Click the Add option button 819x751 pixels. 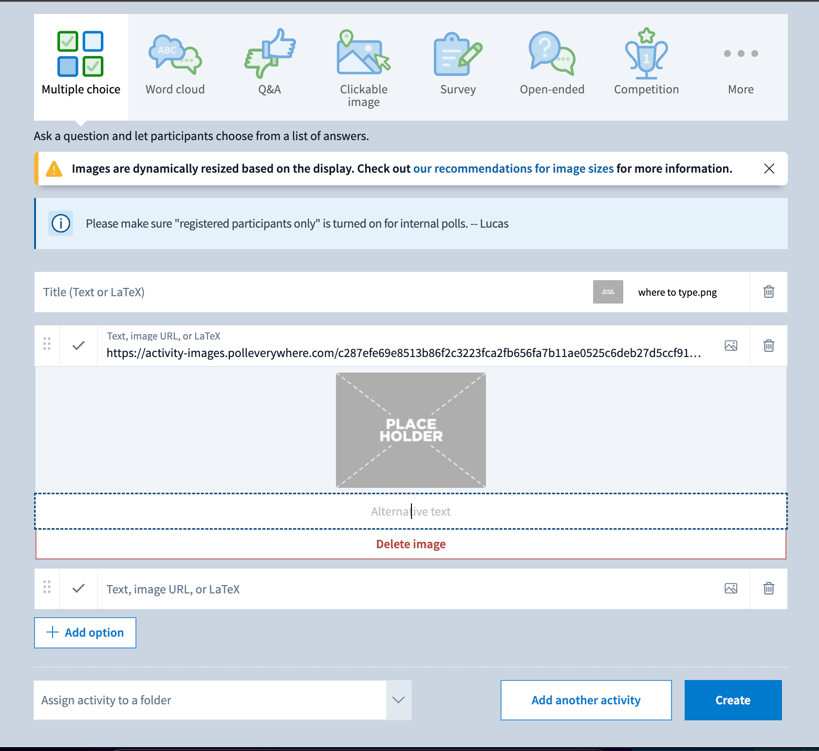pyautogui.click(x=85, y=633)
